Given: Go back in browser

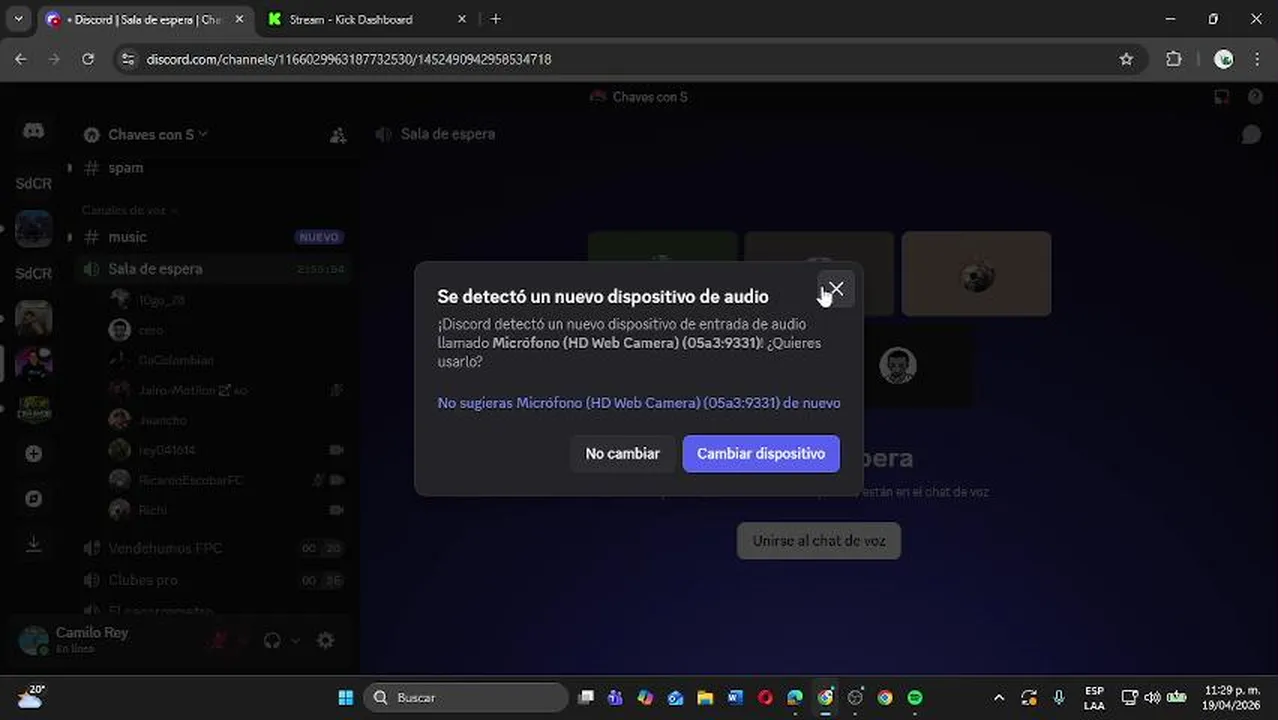Looking at the screenshot, I should (x=21, y=59).
